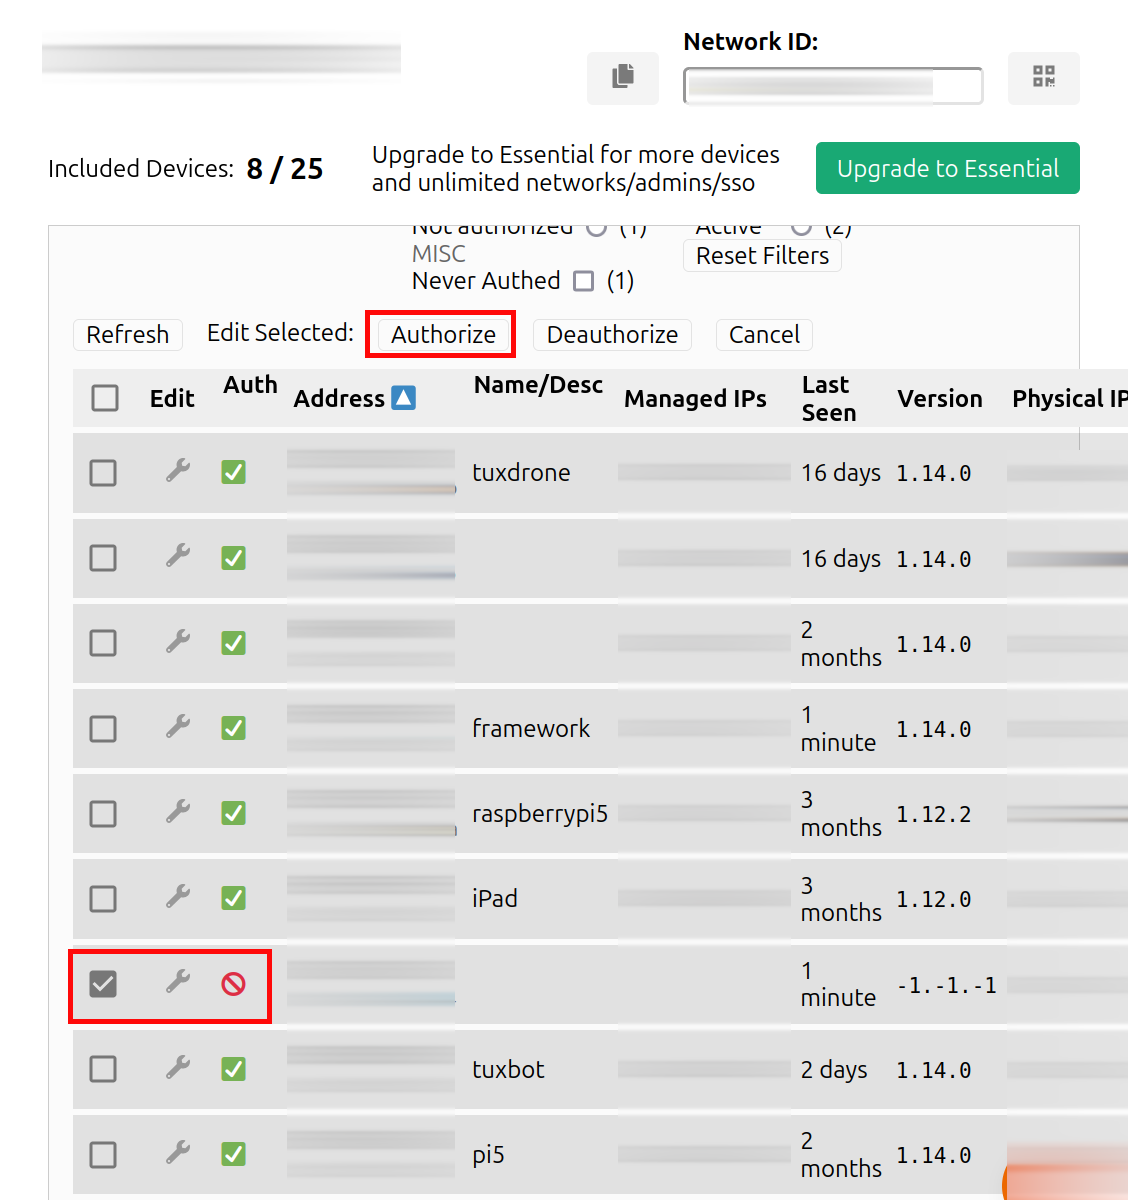Click Upgrade to Essential button
Screen dimensions: 1128x1200
point(948,168)
